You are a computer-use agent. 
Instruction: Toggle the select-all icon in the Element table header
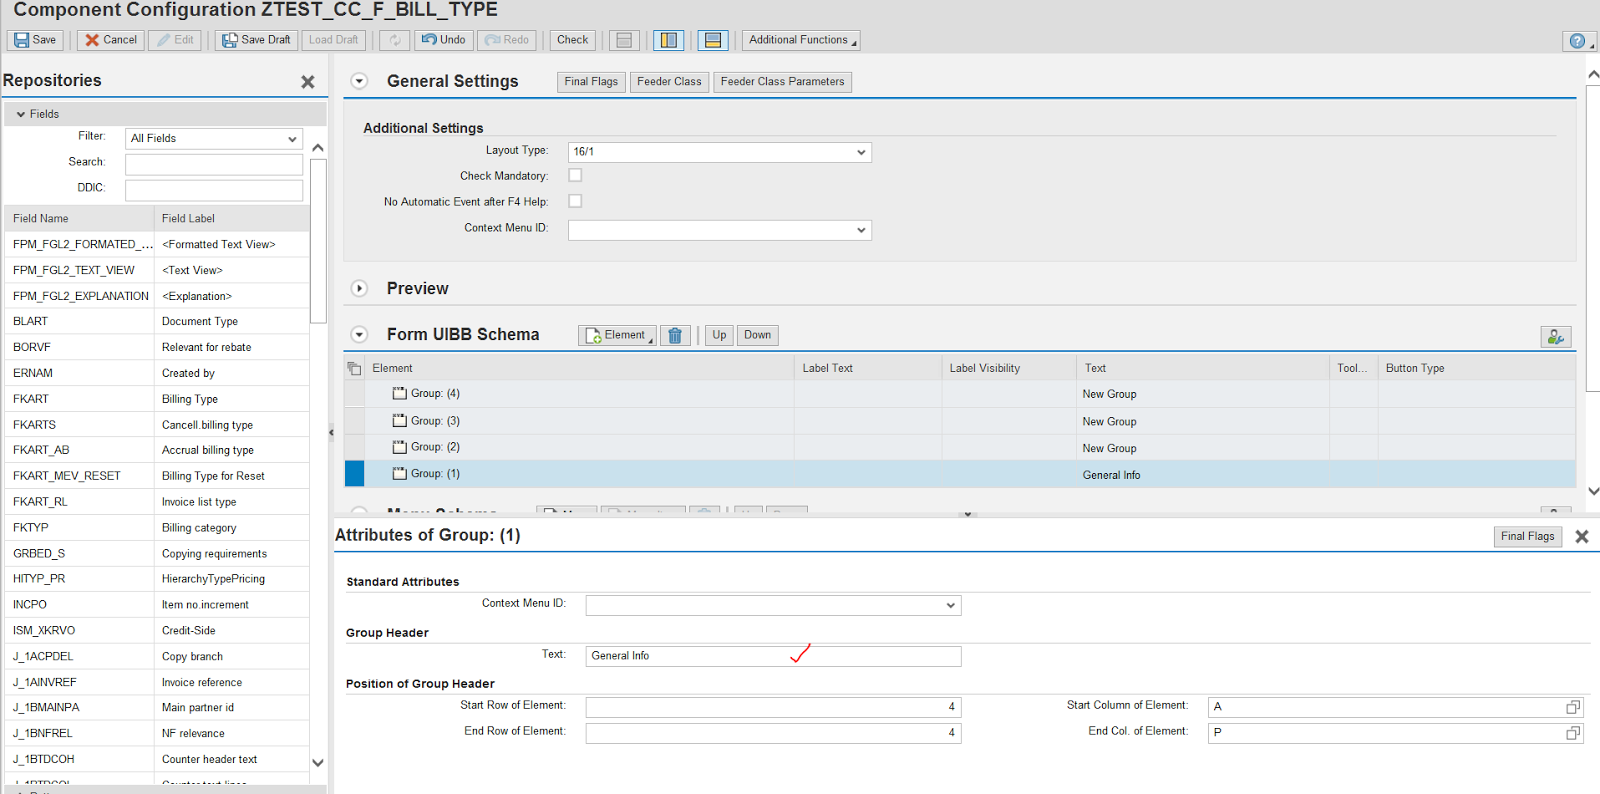(354, 369)
